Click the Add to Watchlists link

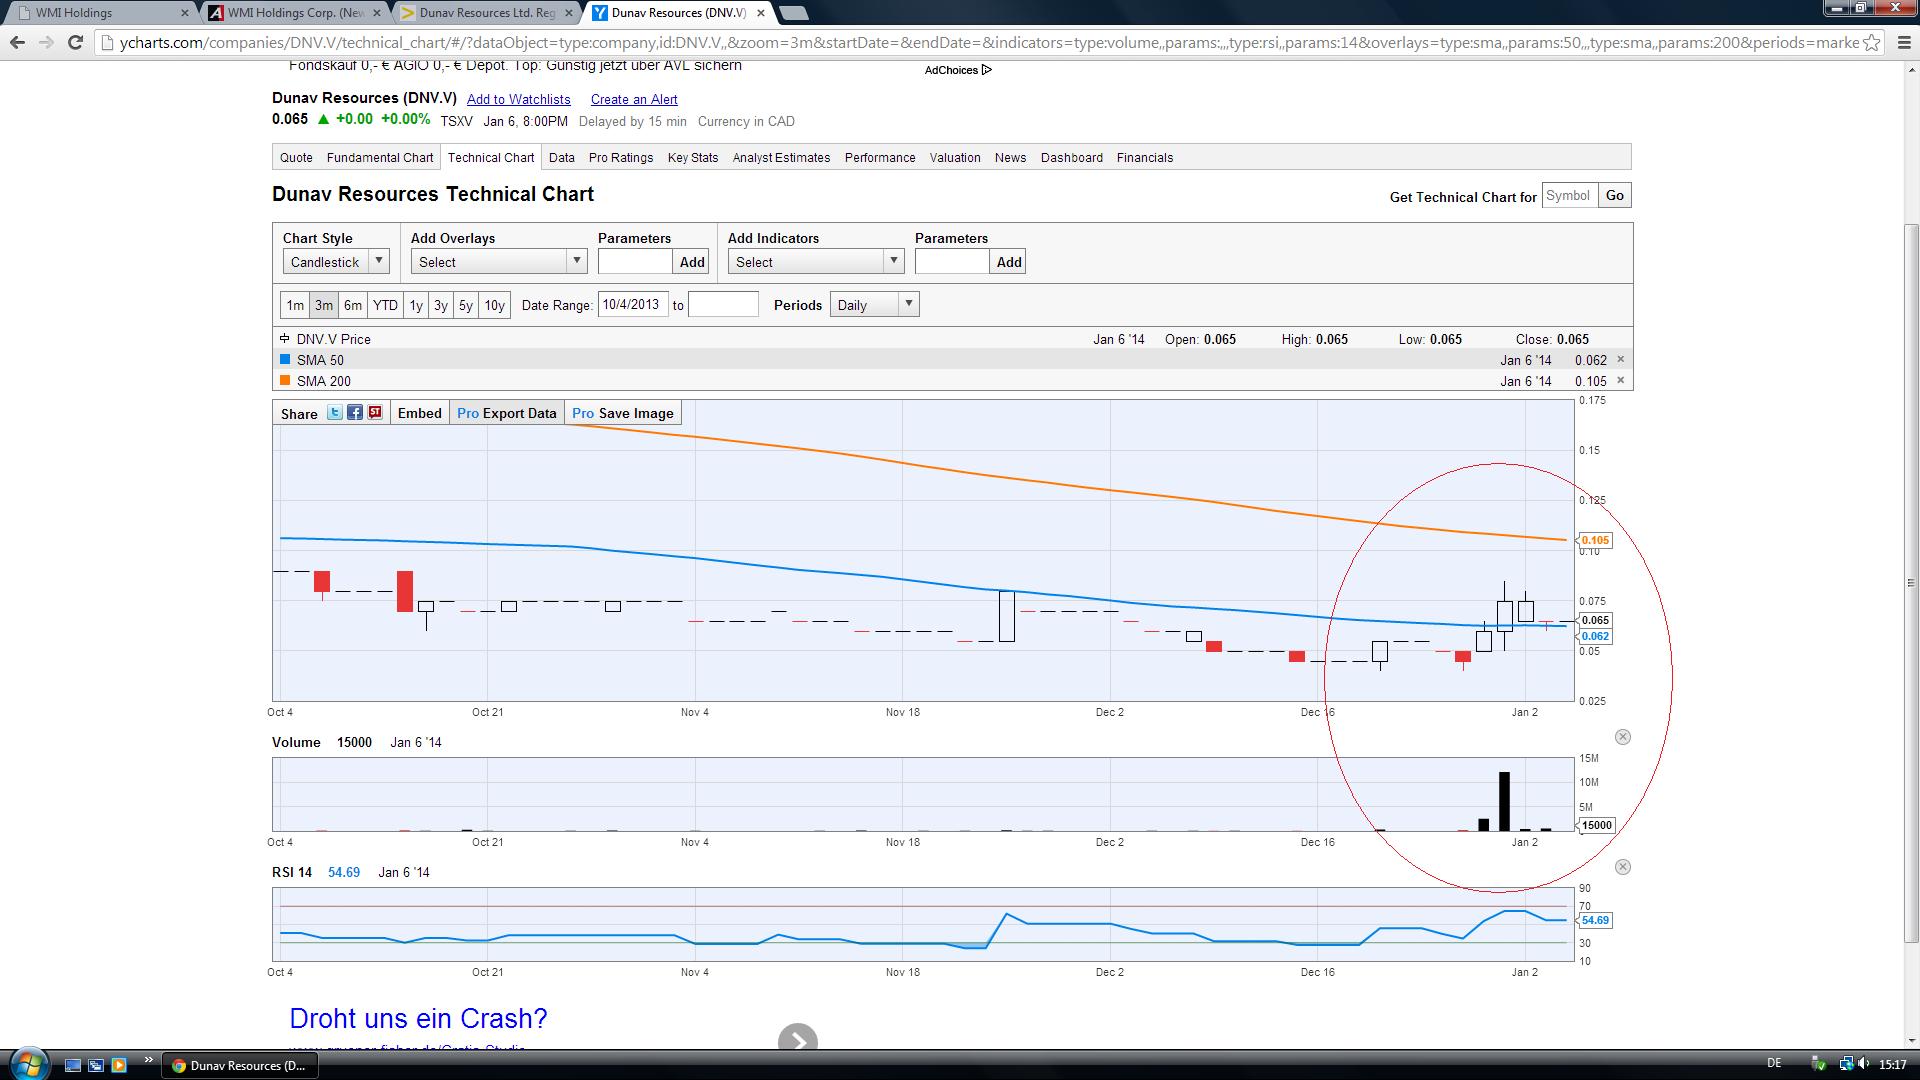(x=518, y=99)
